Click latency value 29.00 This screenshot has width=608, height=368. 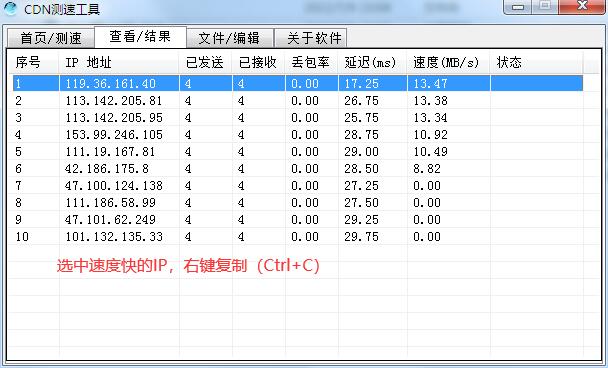pos(361,152)
